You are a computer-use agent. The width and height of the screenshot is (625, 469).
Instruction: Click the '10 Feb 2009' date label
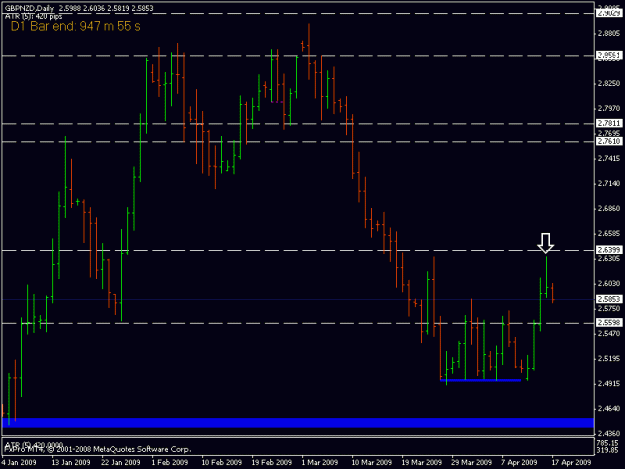[222, 462]
